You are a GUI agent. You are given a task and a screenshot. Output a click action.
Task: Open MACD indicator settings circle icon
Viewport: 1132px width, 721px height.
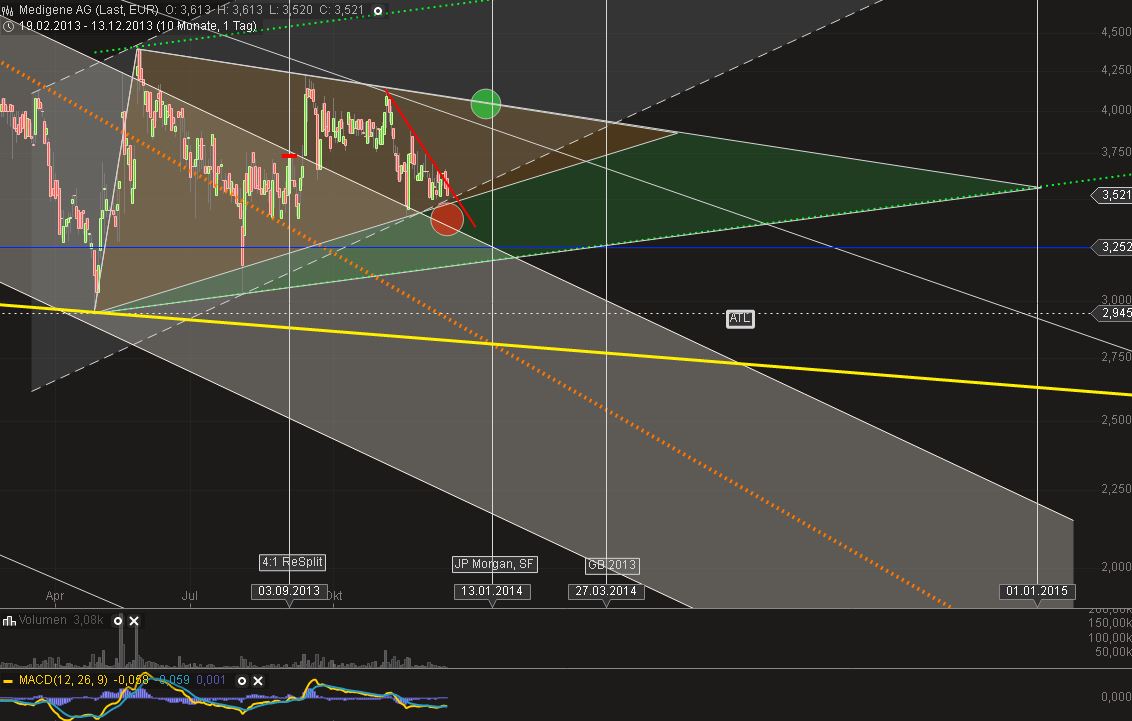point(242,681)
